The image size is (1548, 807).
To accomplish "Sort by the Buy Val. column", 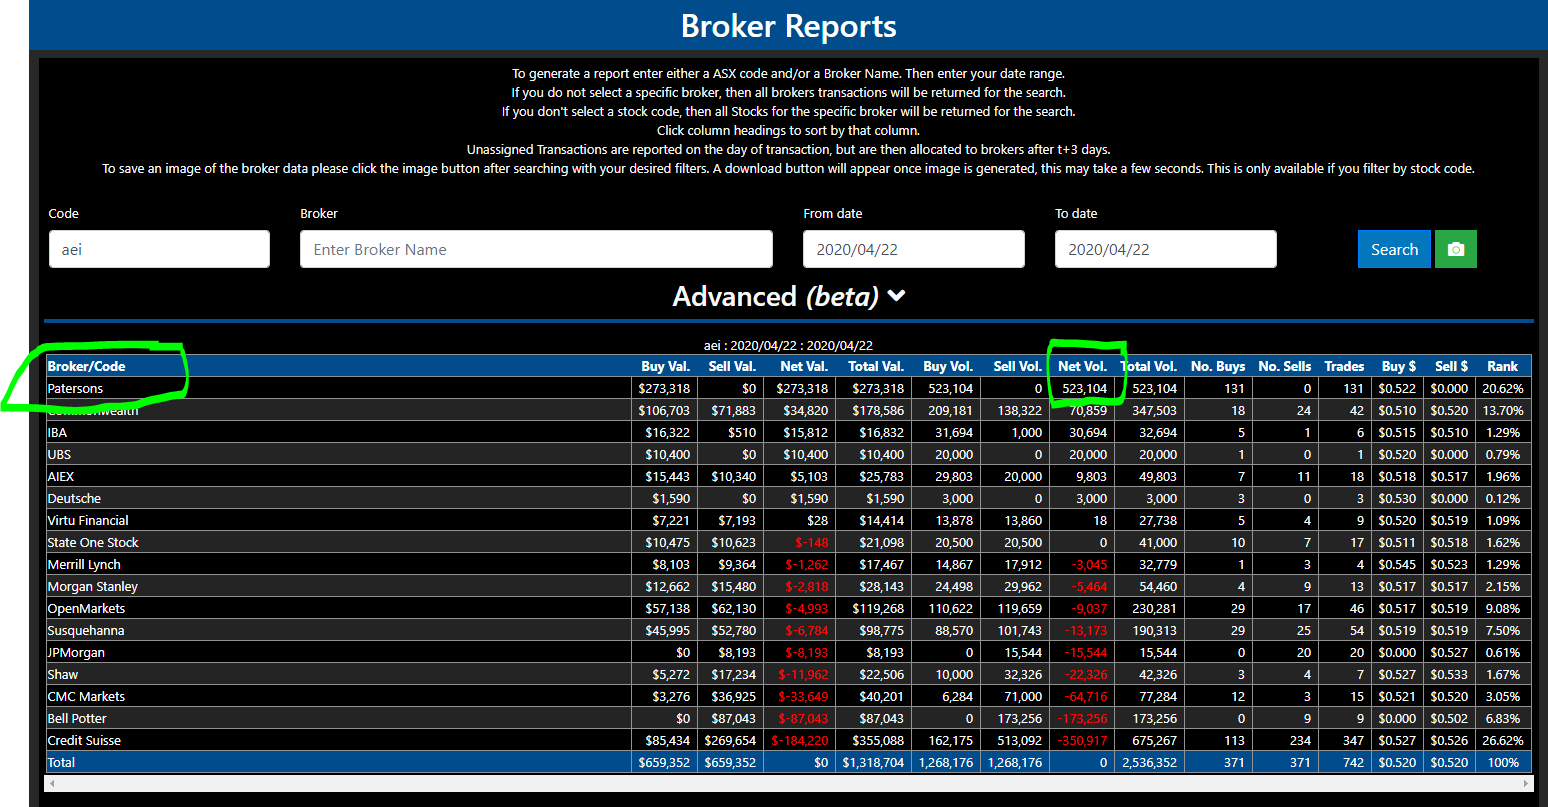I will coord(666,366).
